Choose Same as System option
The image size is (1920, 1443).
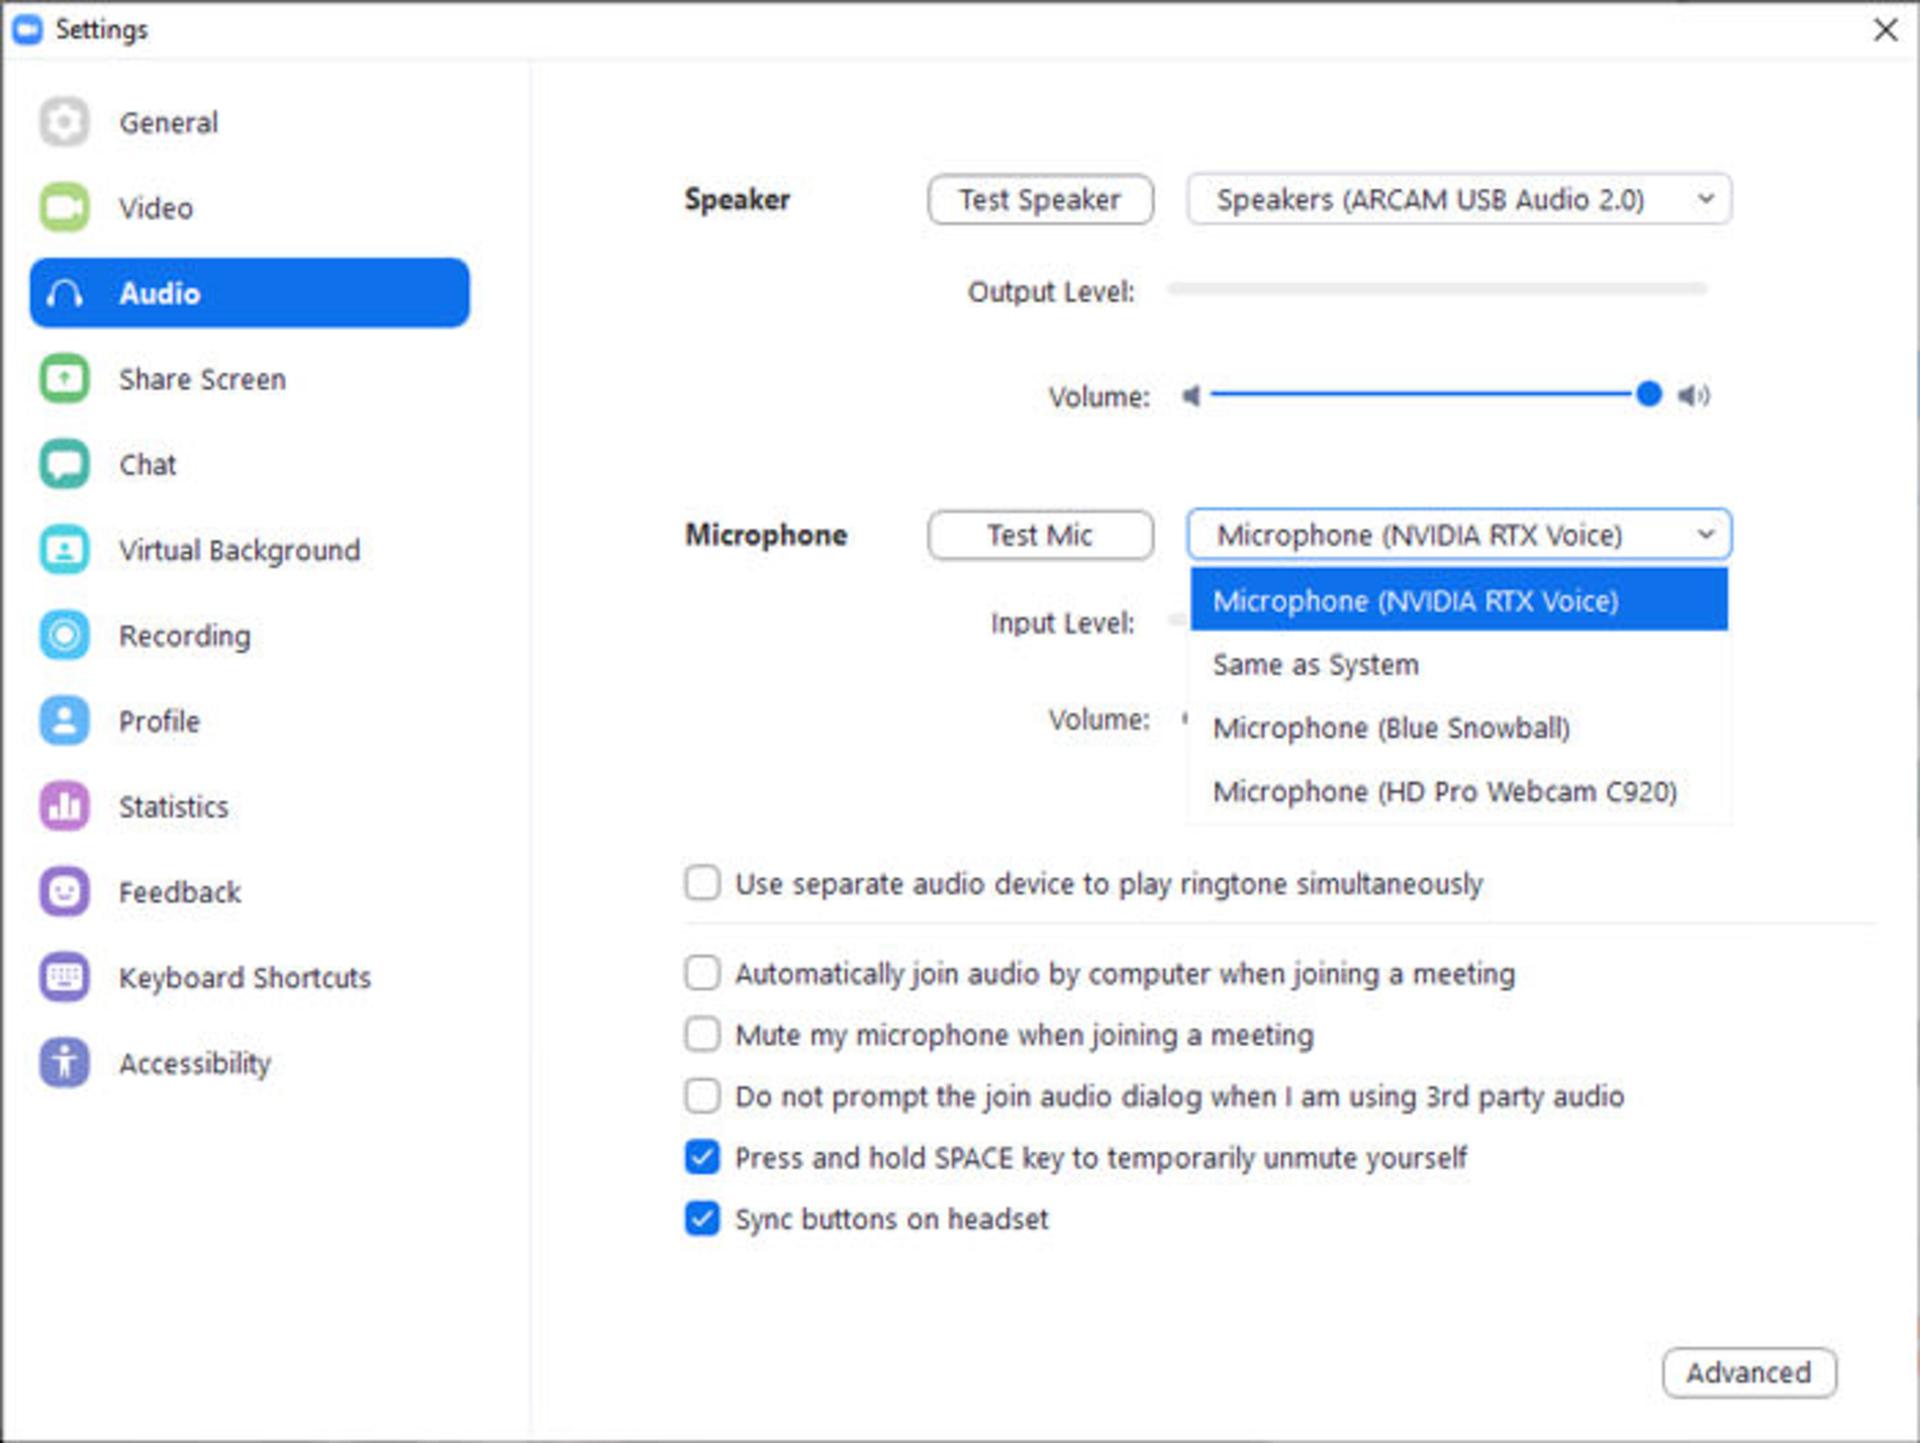tap(1459, 664)
